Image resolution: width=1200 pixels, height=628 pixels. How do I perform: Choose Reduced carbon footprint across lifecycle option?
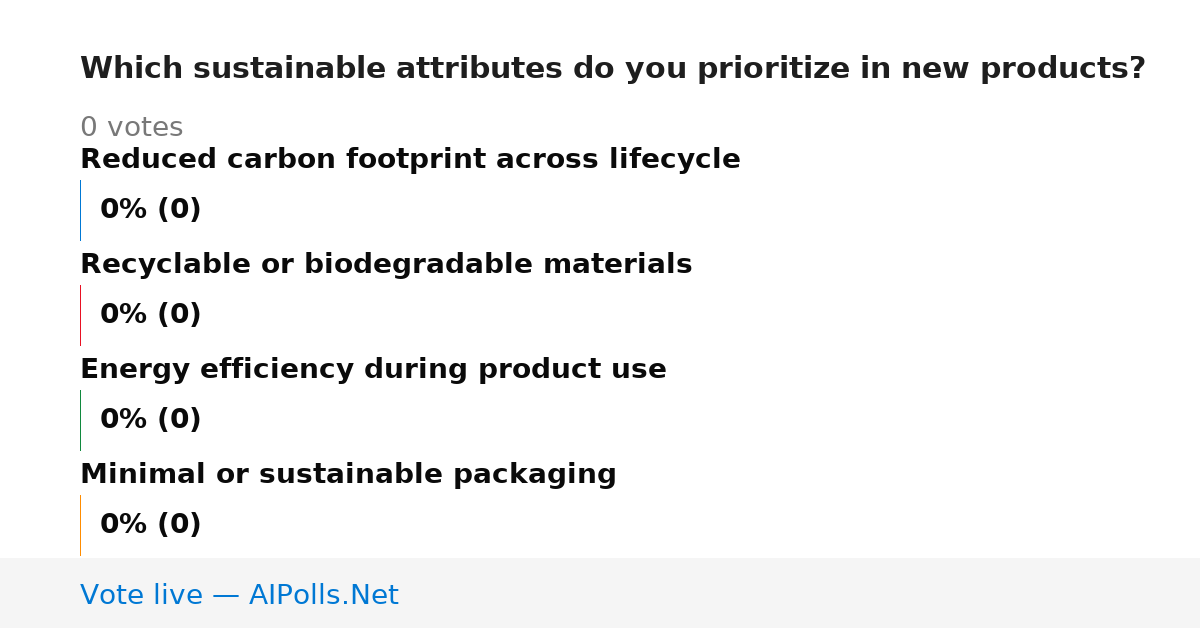[410, 160]
